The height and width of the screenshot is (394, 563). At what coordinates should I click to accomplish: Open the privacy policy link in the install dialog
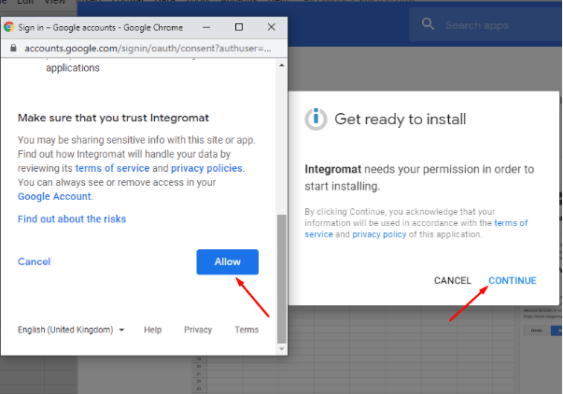(x=379, y=235)
